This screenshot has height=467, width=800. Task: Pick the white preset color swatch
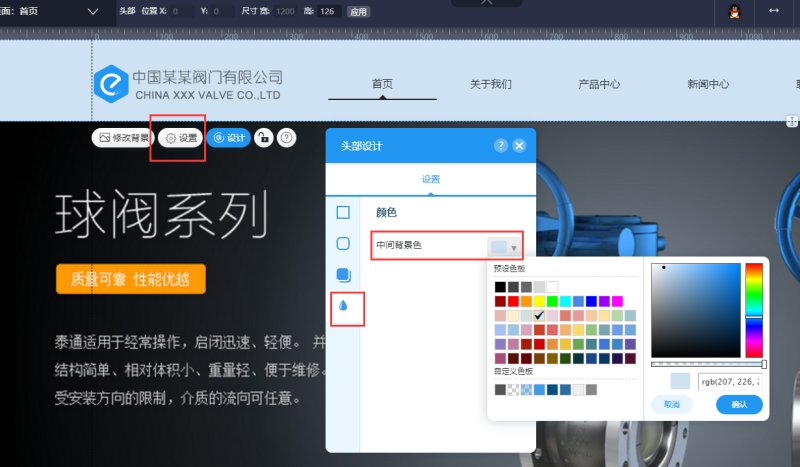(552, 287)
